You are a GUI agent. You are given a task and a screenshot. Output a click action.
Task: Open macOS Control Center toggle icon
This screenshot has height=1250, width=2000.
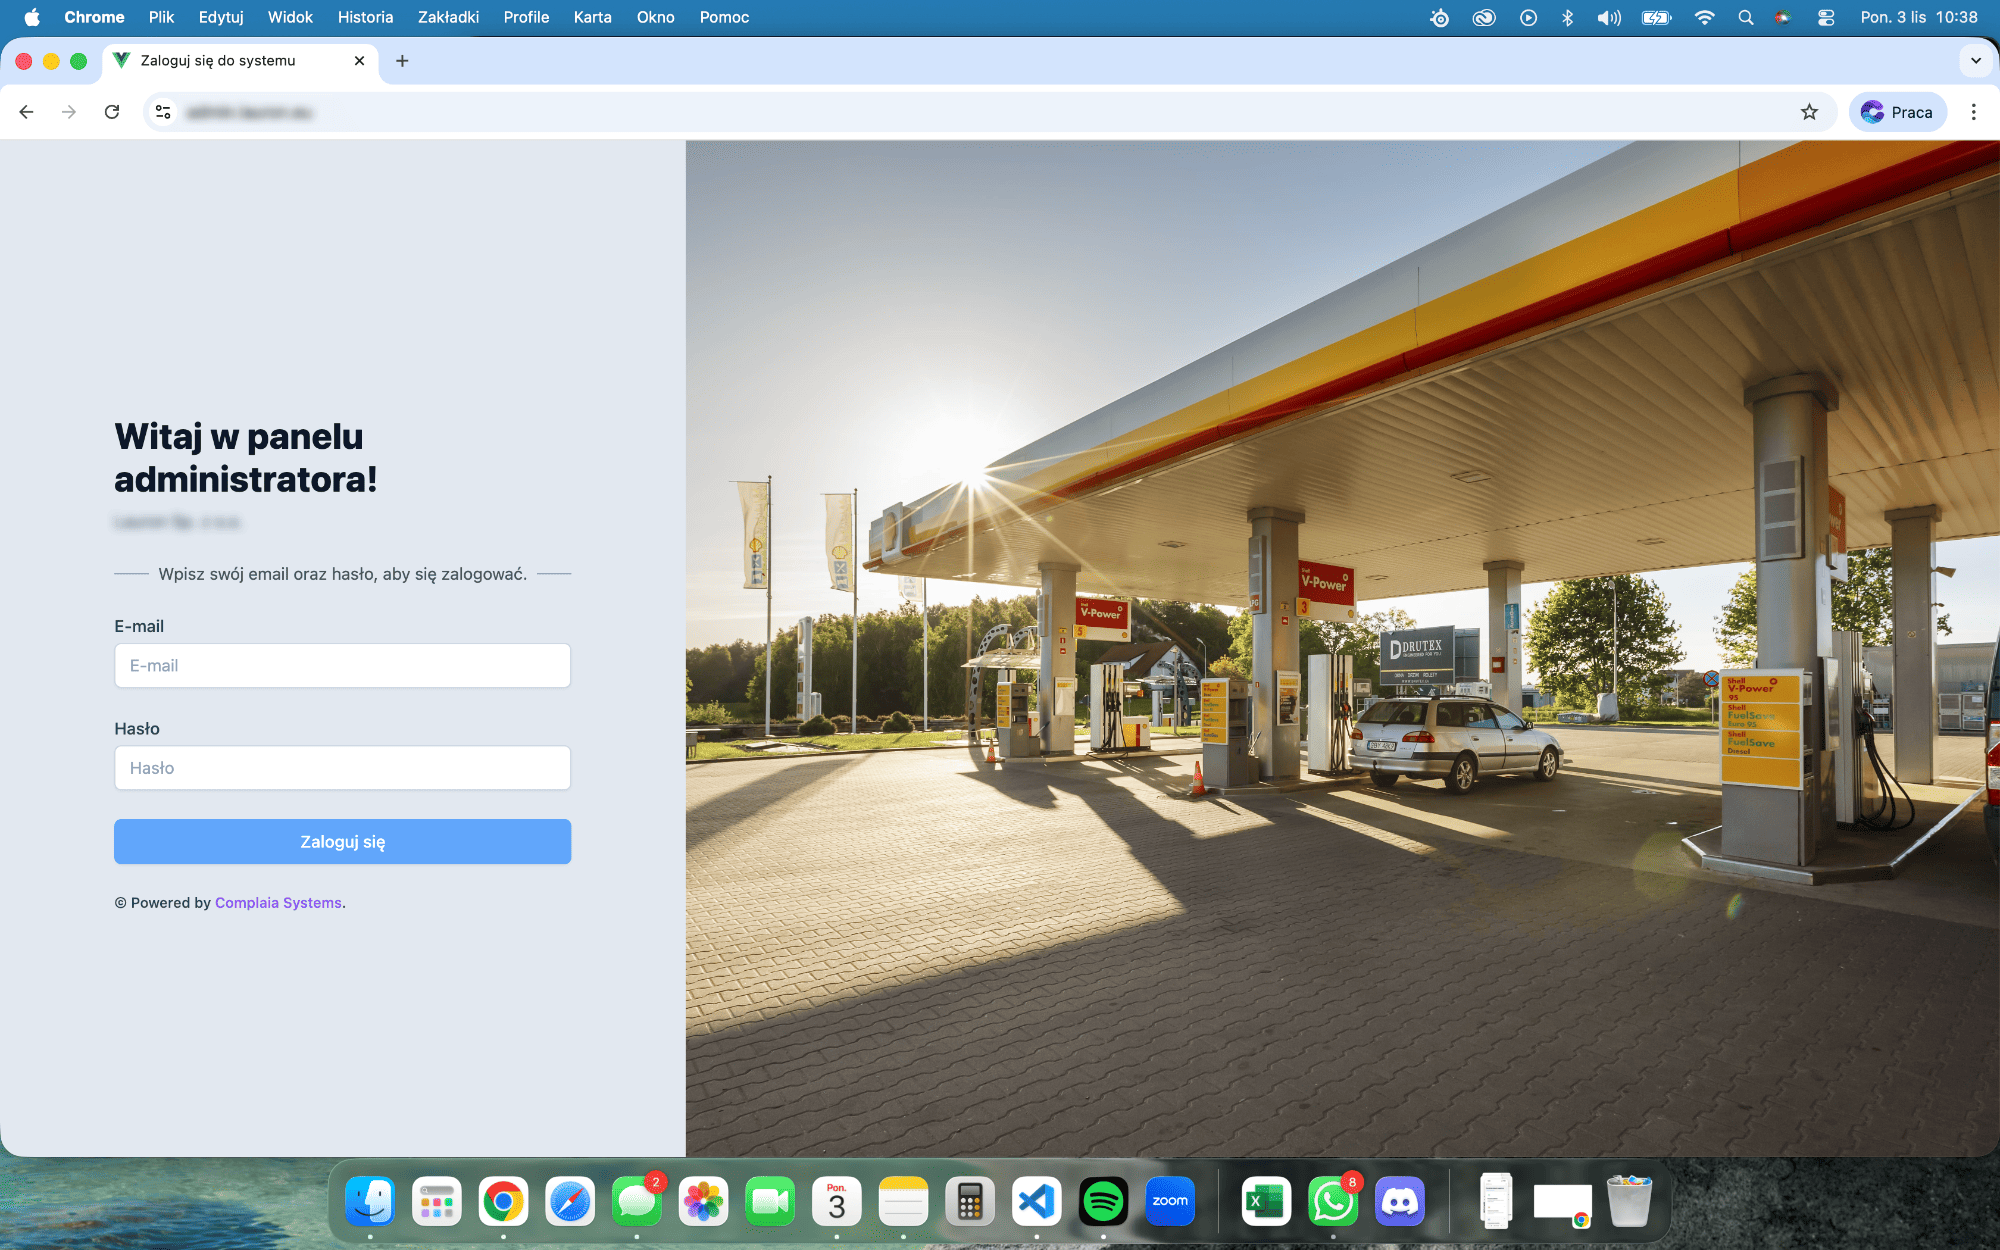1826,17
